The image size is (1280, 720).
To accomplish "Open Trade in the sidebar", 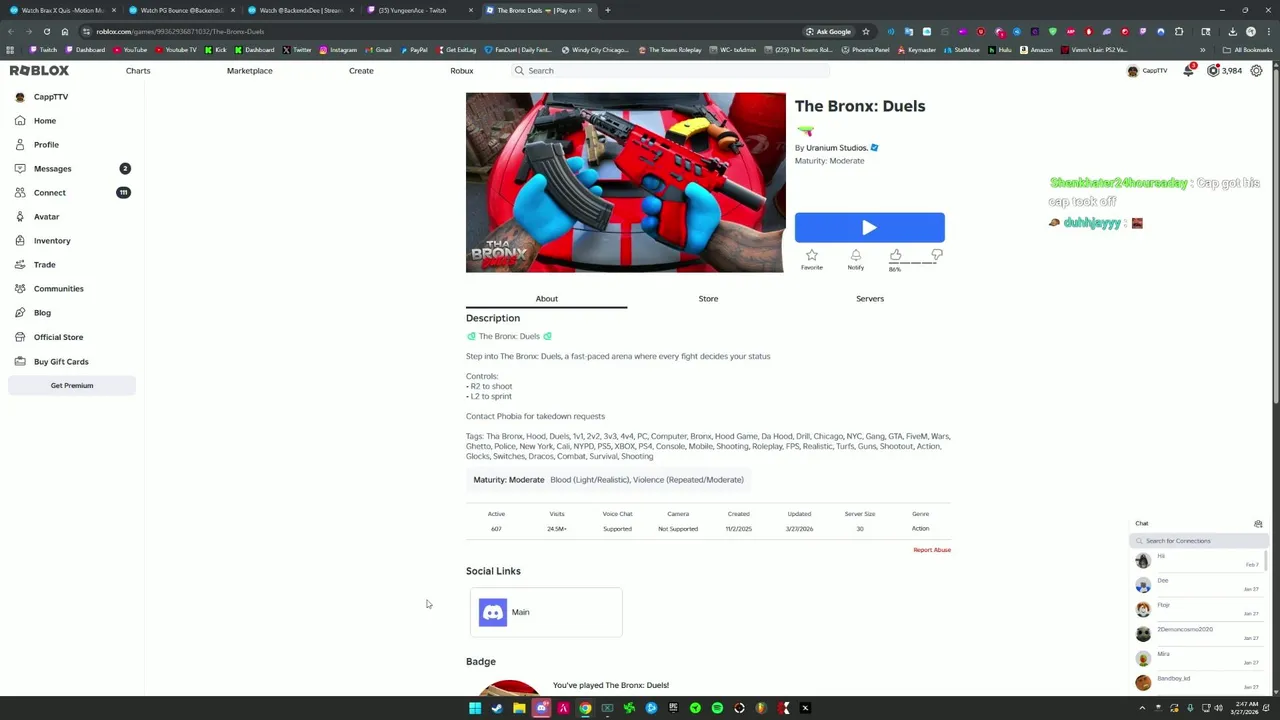I will point(44,265).
